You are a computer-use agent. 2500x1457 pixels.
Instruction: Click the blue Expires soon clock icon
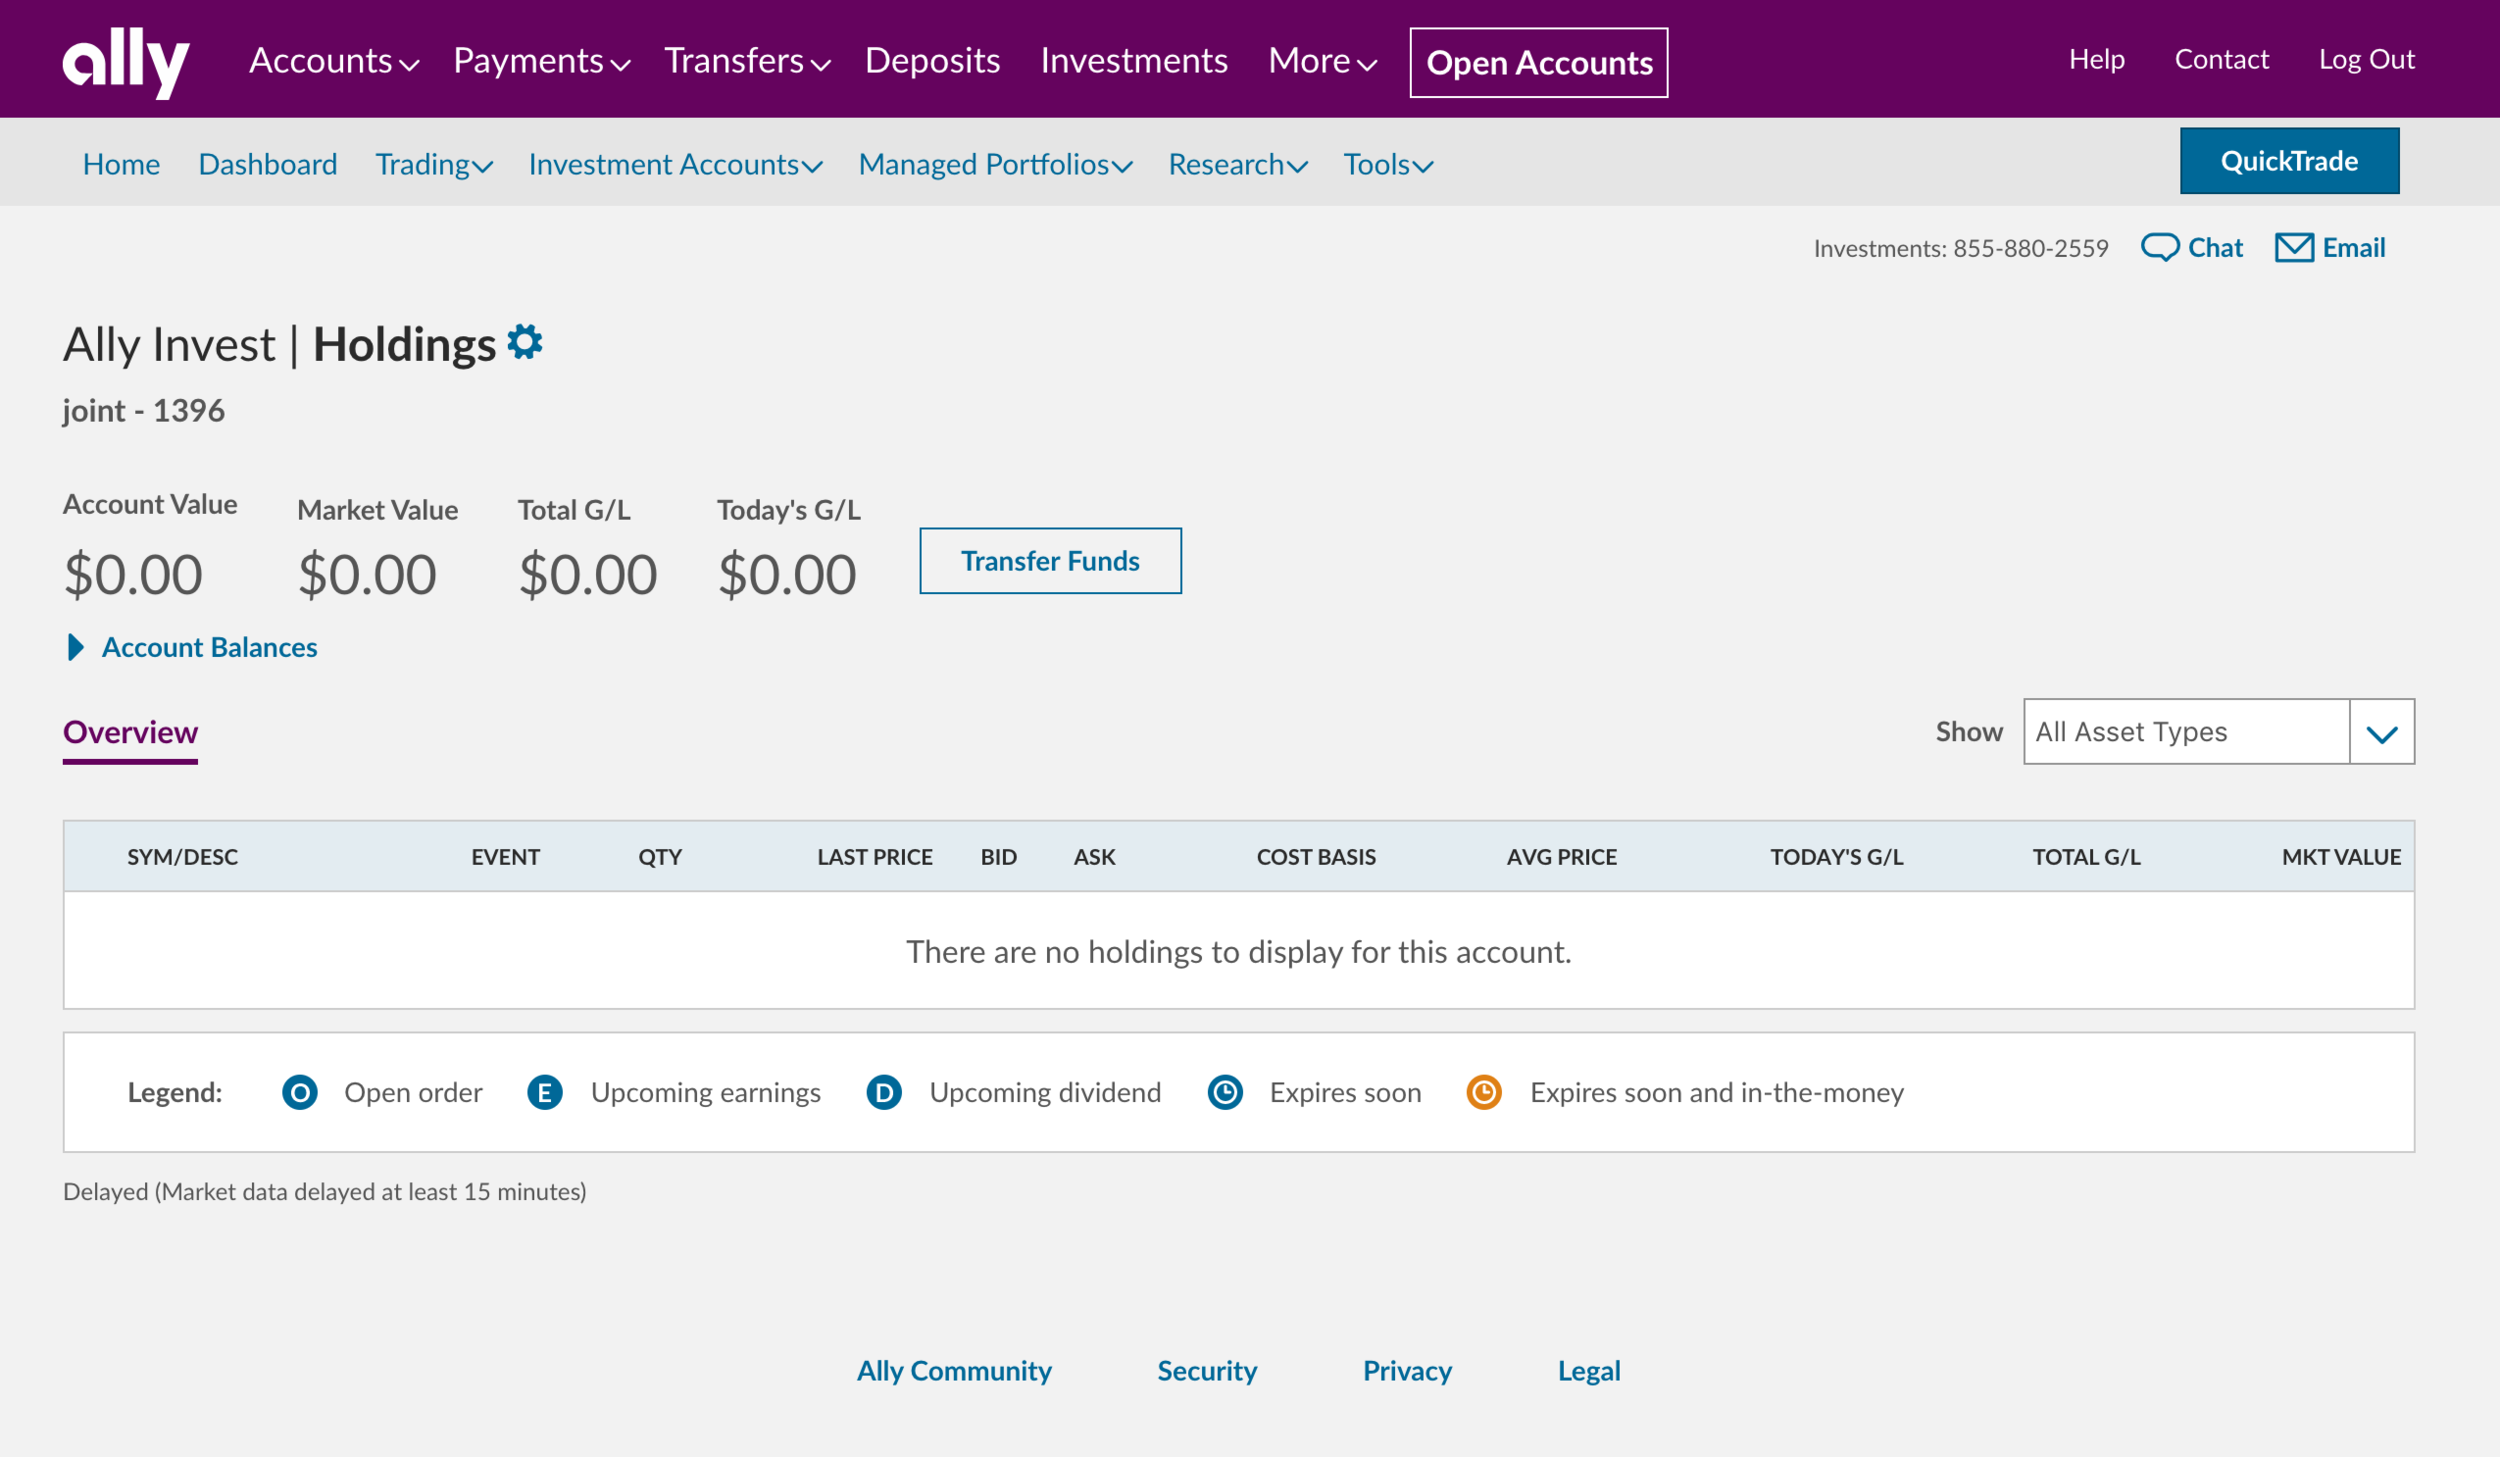click(x=1225, y=1092)
